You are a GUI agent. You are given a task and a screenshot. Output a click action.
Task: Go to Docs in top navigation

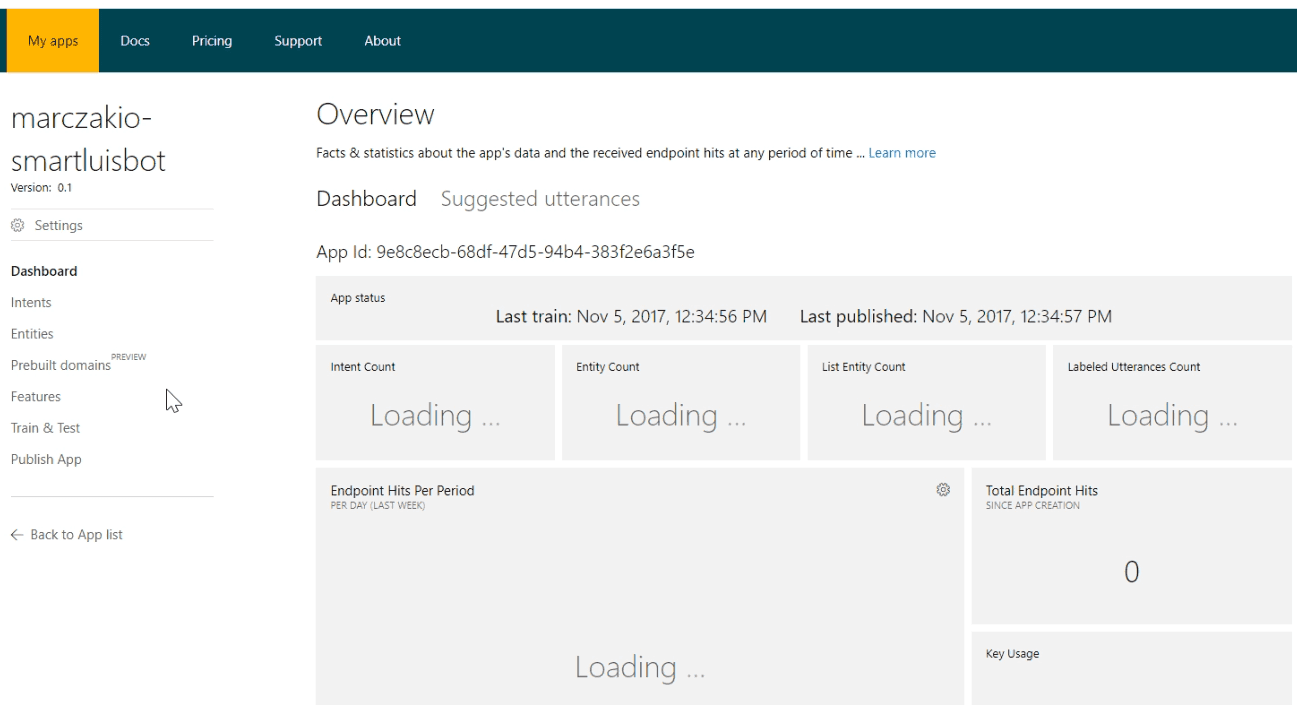135,41
